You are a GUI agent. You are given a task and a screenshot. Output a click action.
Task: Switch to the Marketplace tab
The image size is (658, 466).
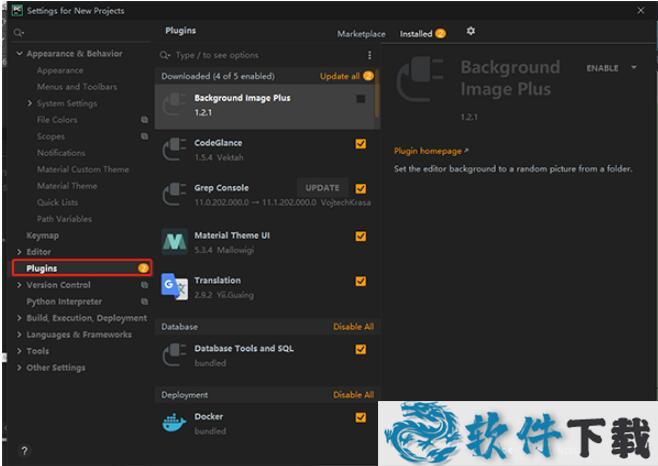[360, 34]
